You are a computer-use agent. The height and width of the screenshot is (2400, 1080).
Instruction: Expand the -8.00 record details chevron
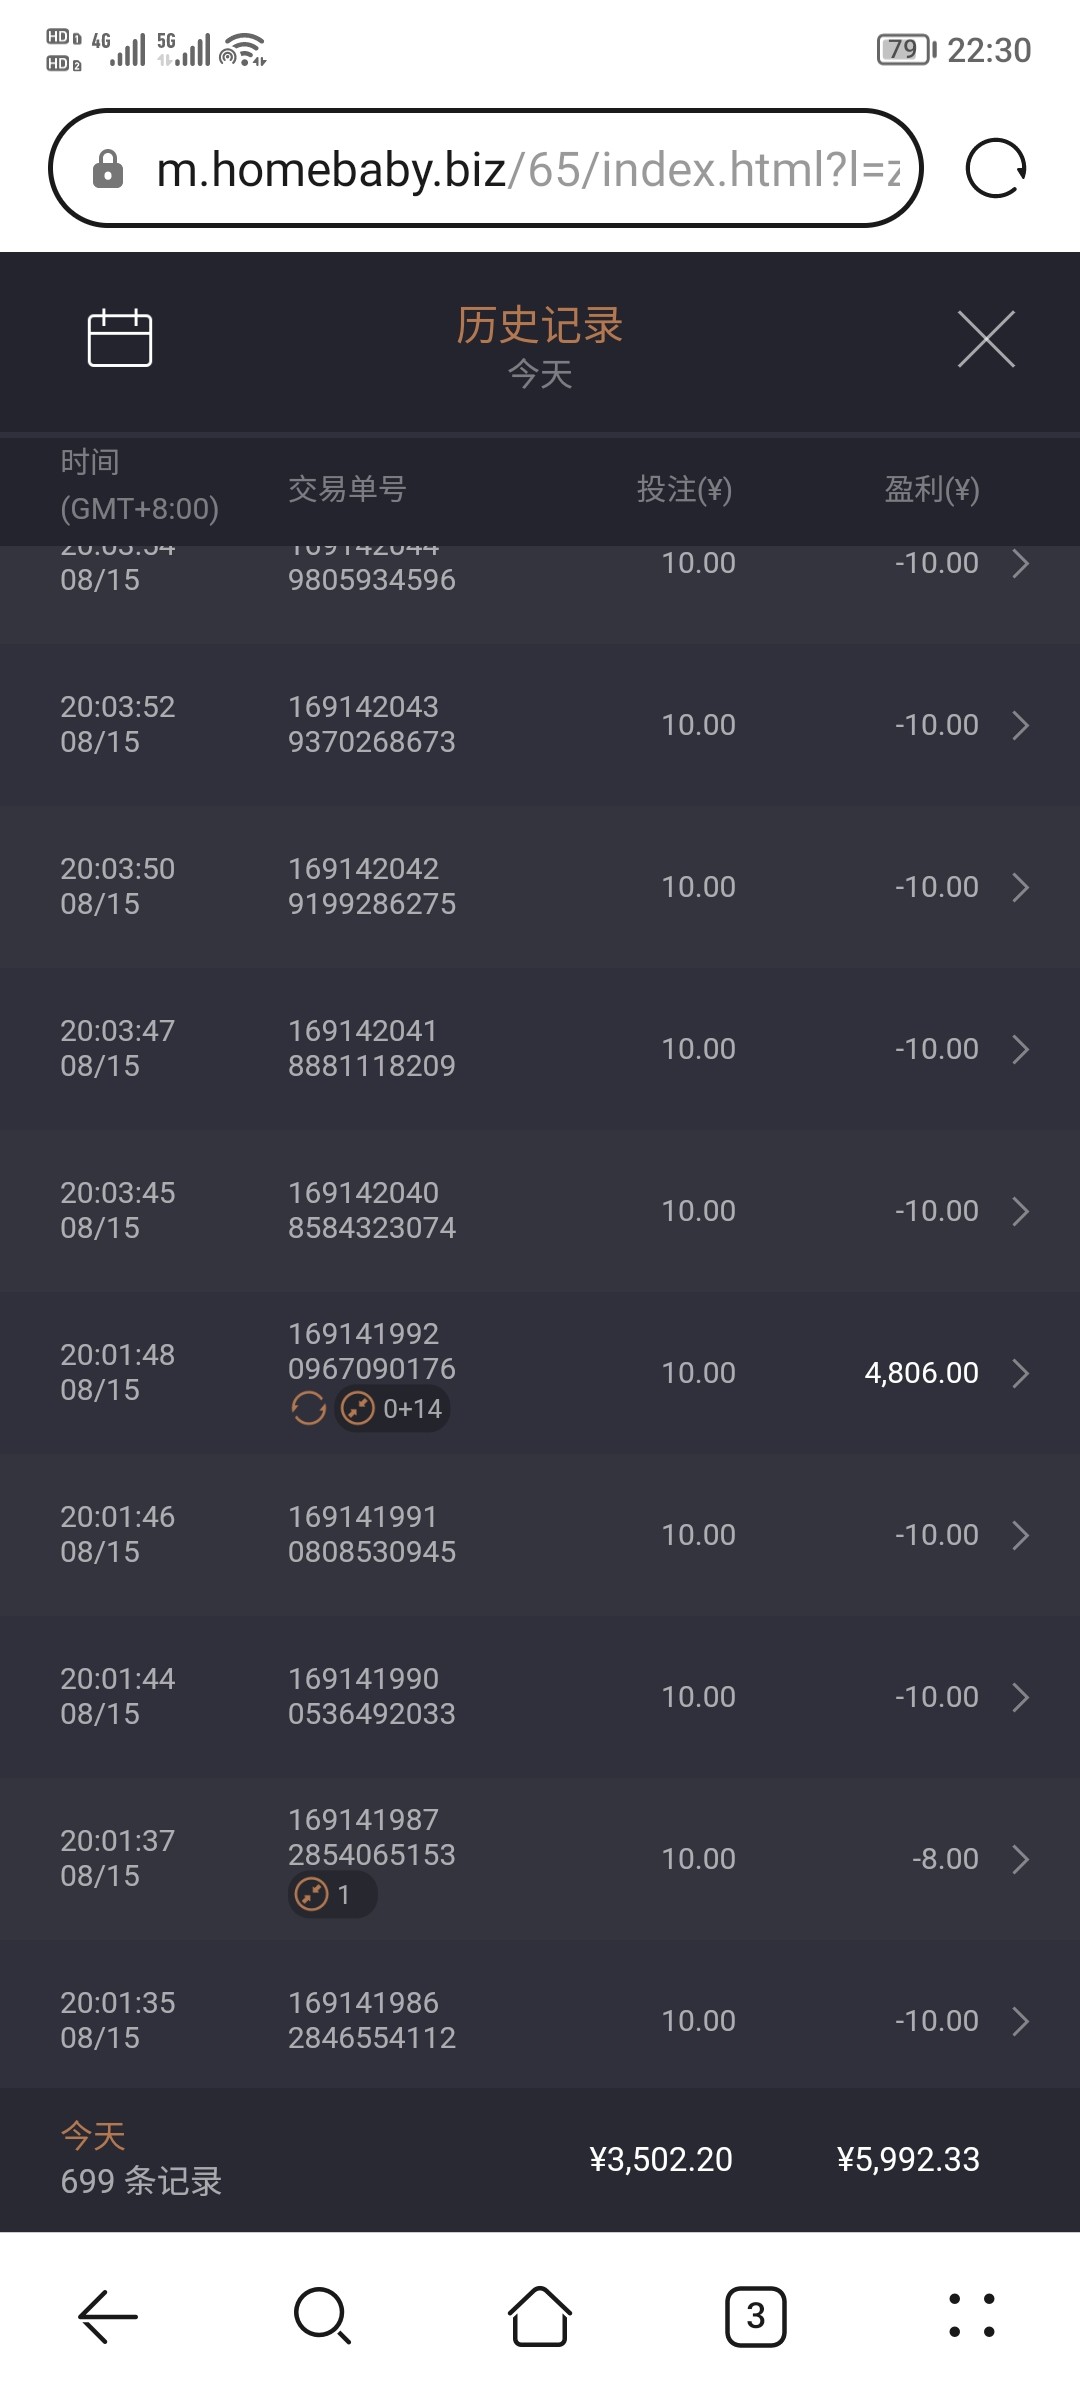[x=1020, y=1859]
